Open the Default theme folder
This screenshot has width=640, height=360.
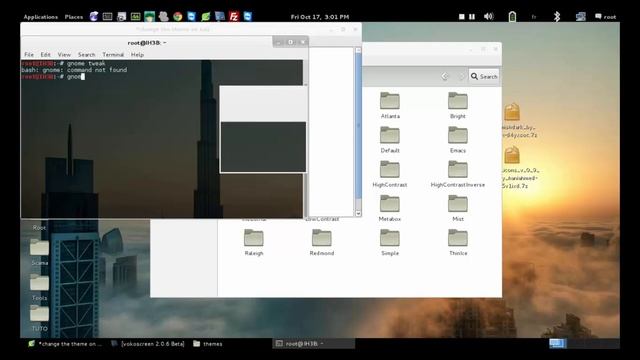pos(390,140)
